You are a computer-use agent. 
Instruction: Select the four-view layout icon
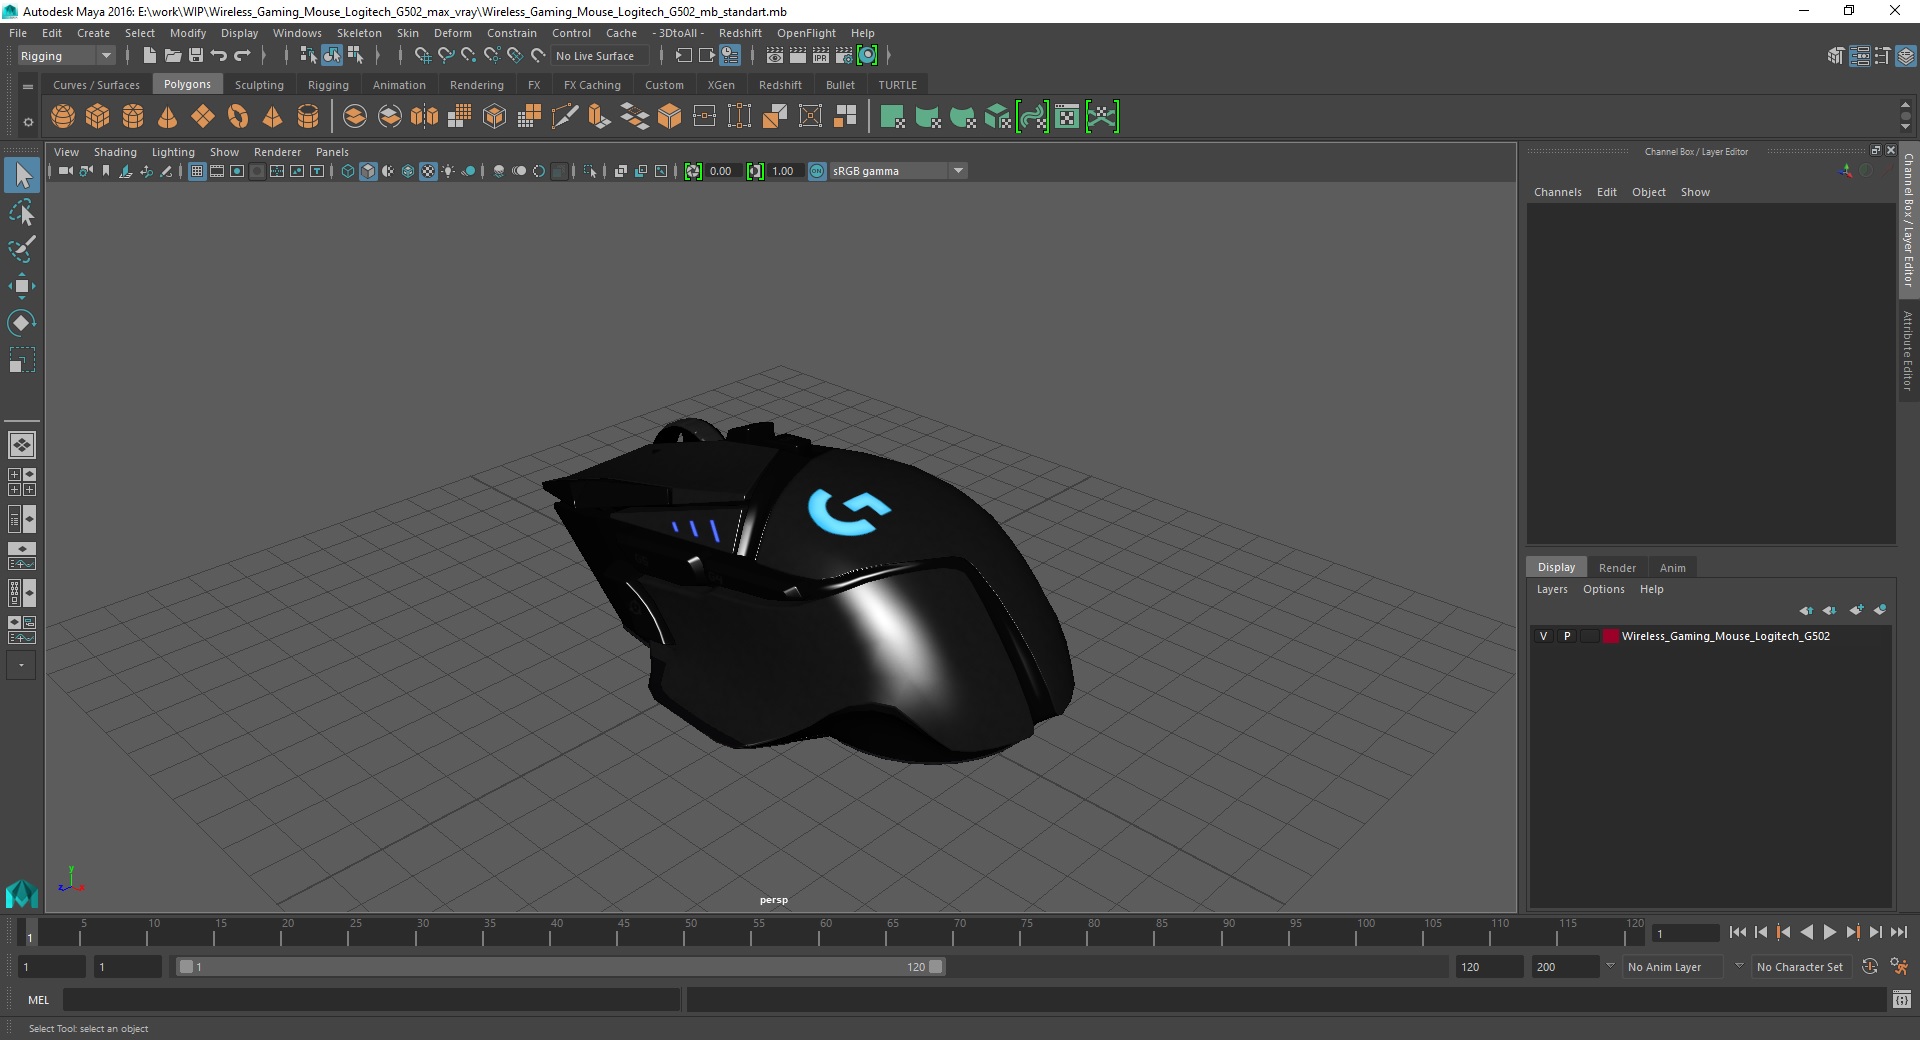22,482
